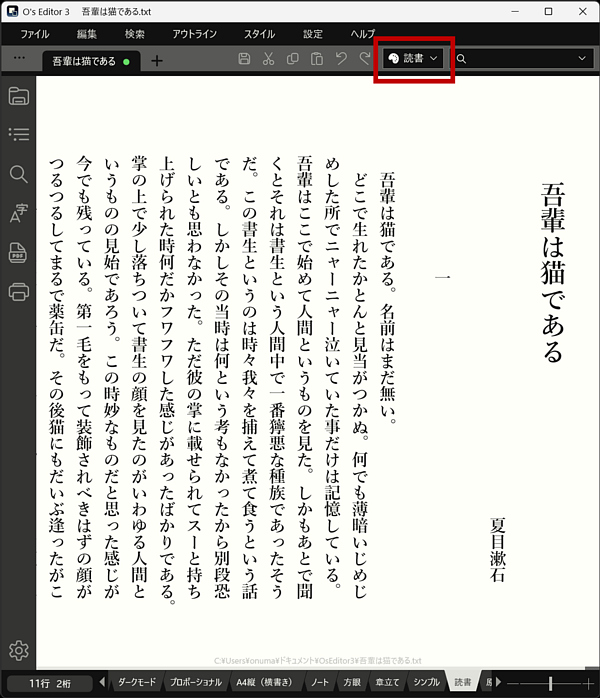600x698 pixels.
Task: Click the Print sidebar icon
Action: (19, 292)
